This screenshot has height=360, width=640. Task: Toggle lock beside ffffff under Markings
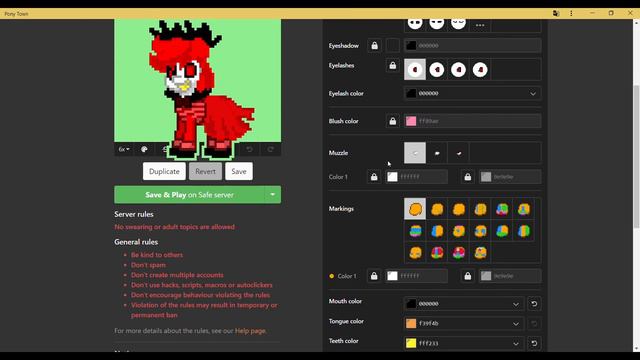coord(374,276)
